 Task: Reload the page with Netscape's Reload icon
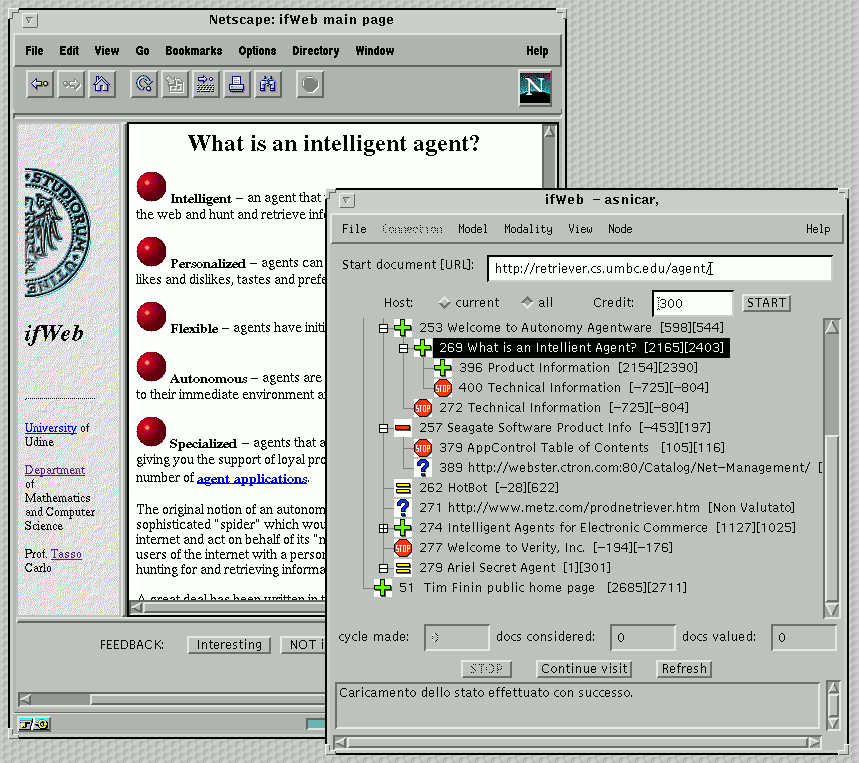tap(144, 84)
